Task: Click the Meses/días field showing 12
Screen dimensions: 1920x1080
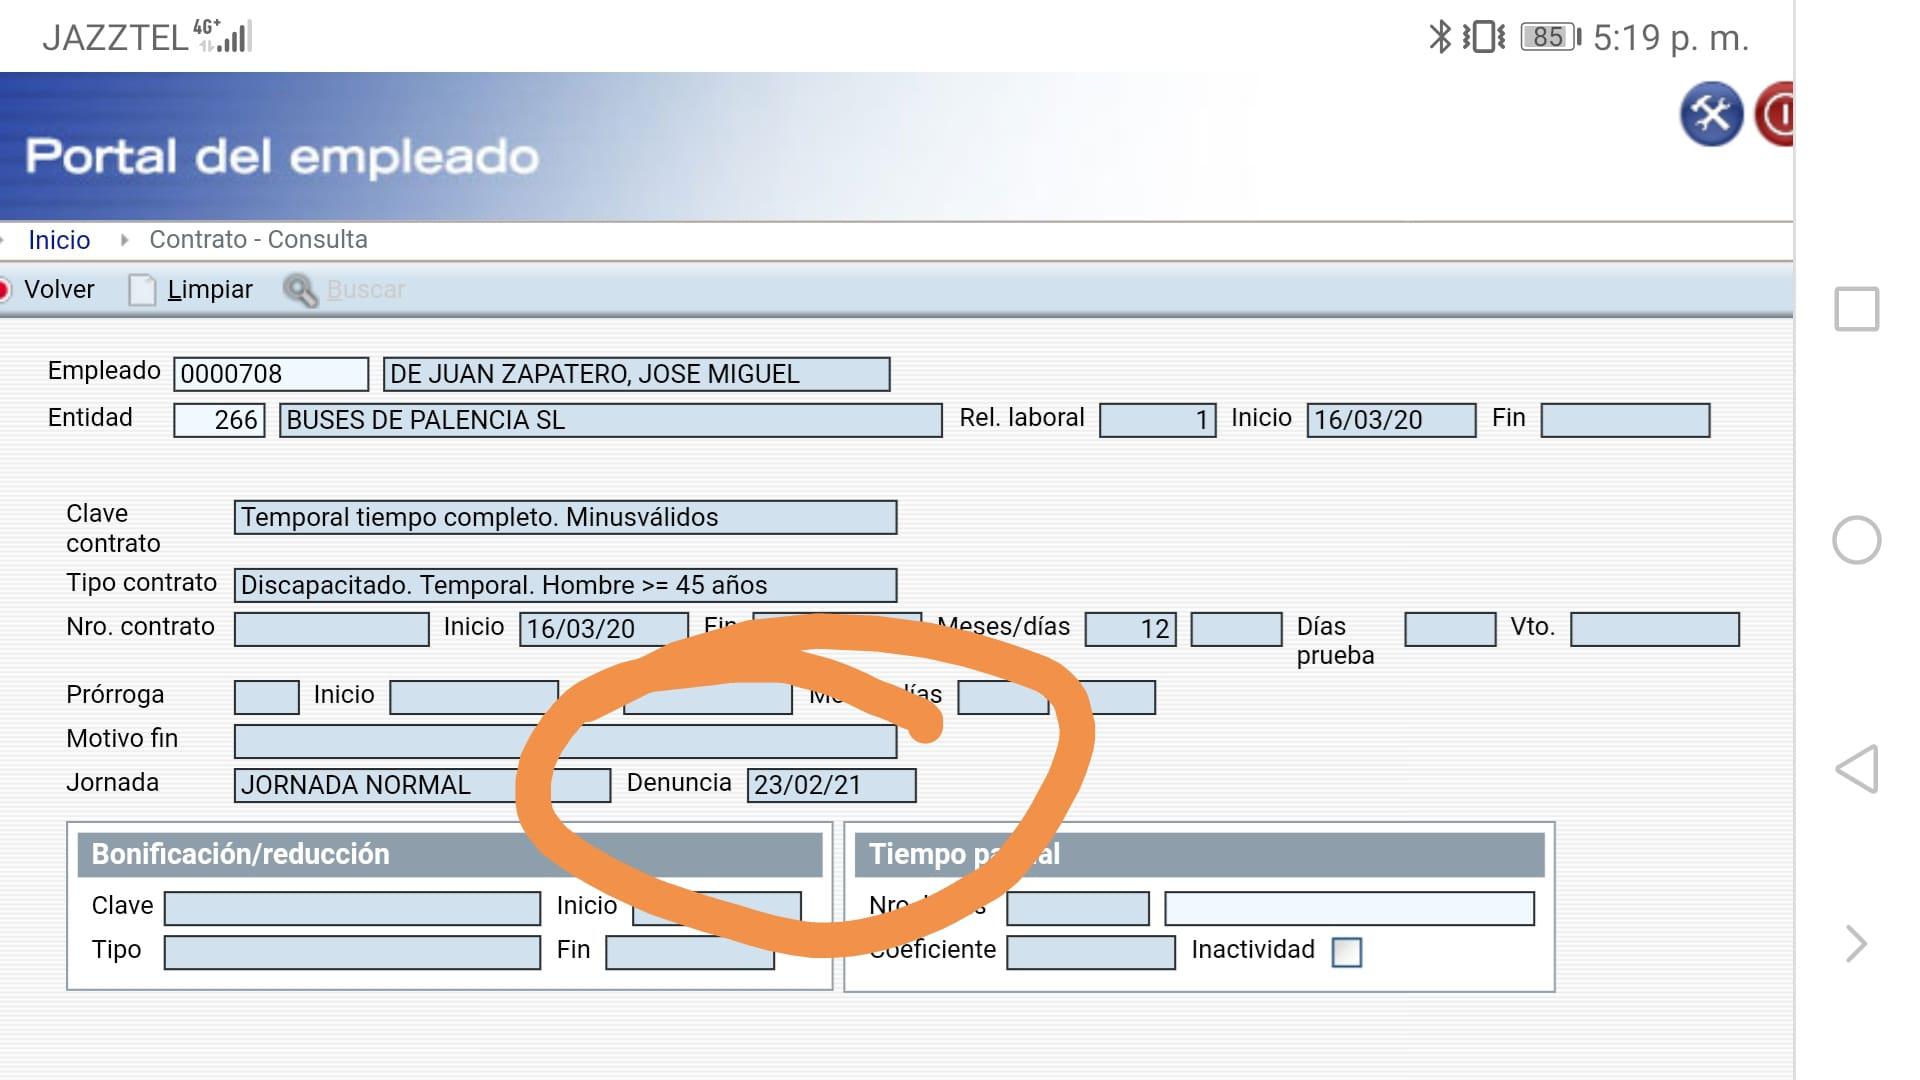Action: (1130, 629)
